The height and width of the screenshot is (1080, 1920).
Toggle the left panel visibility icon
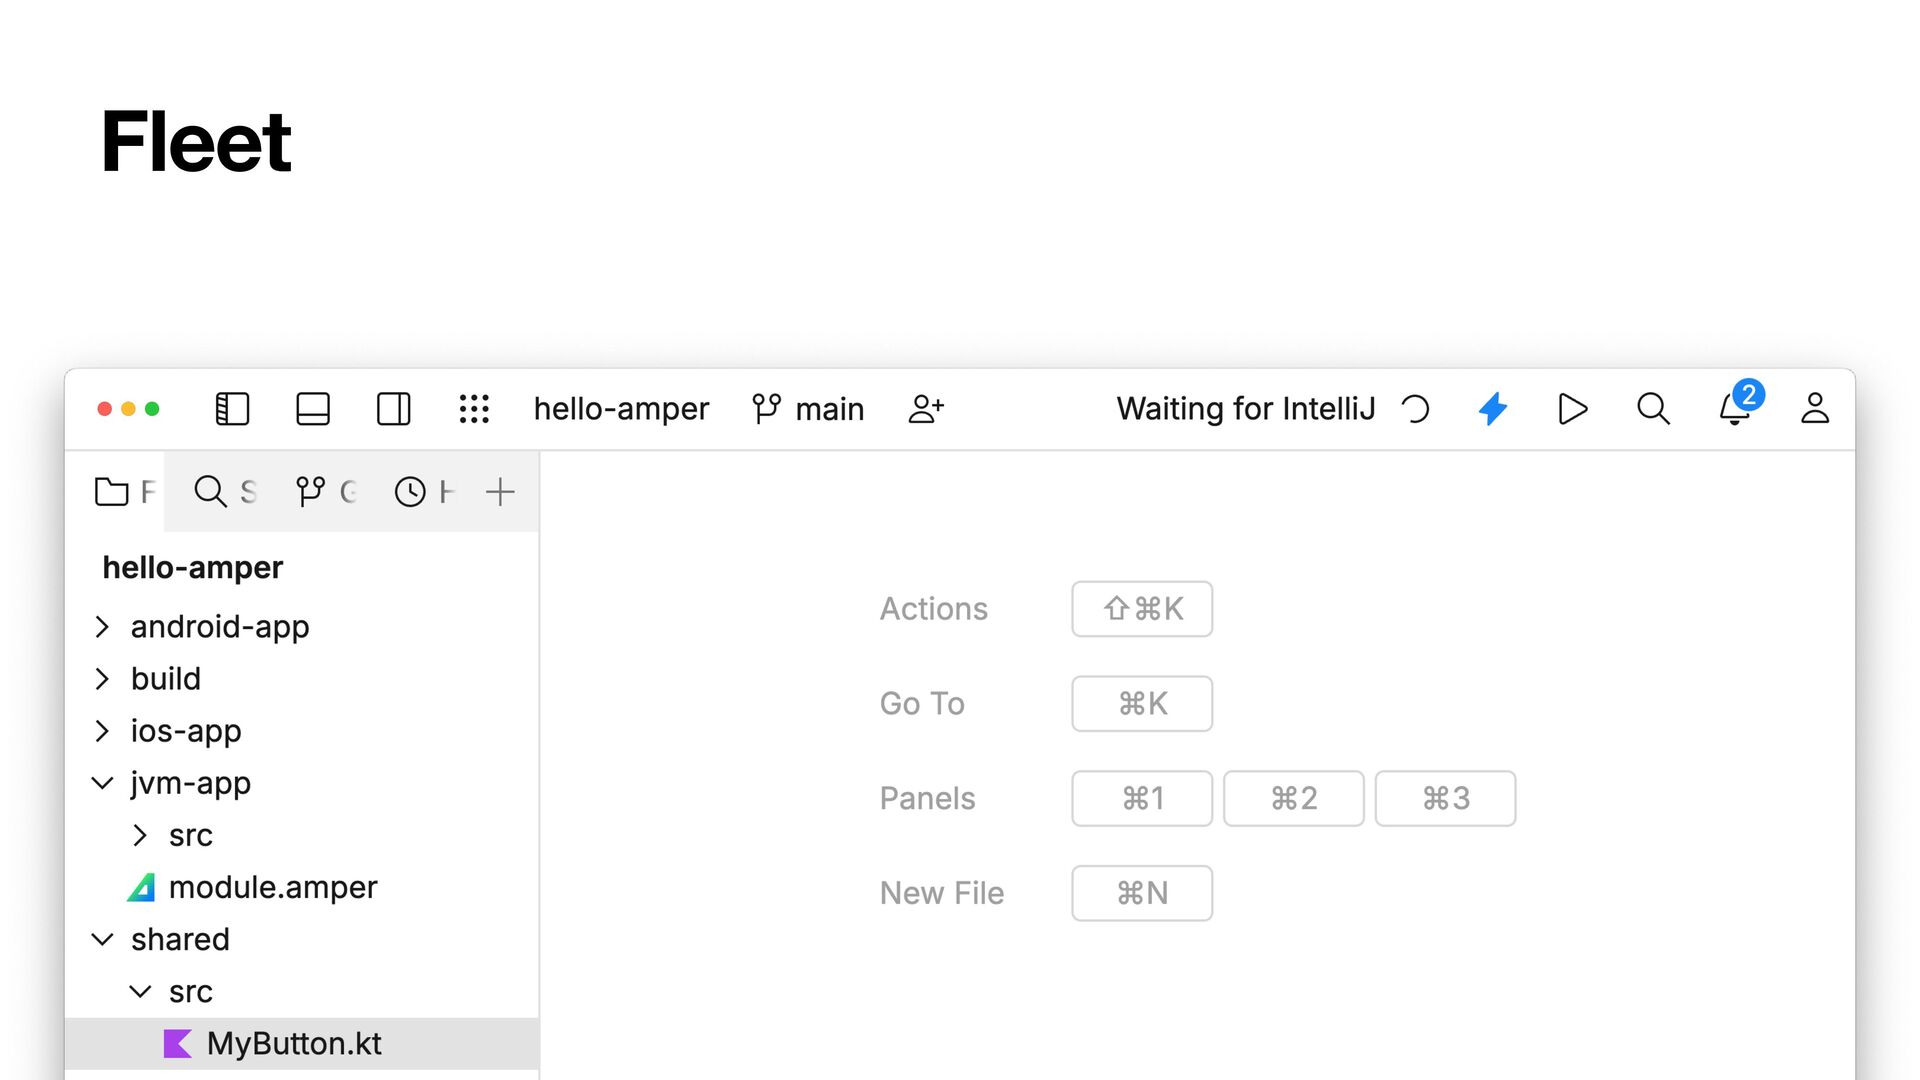(232, 409)
